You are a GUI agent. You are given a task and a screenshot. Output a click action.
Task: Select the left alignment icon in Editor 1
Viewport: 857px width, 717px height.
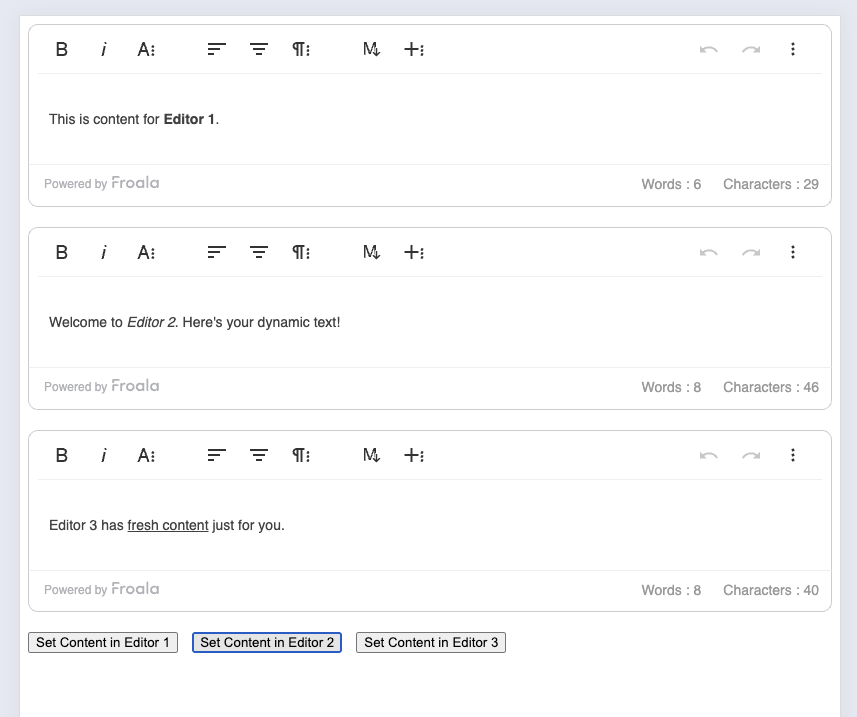215,49
